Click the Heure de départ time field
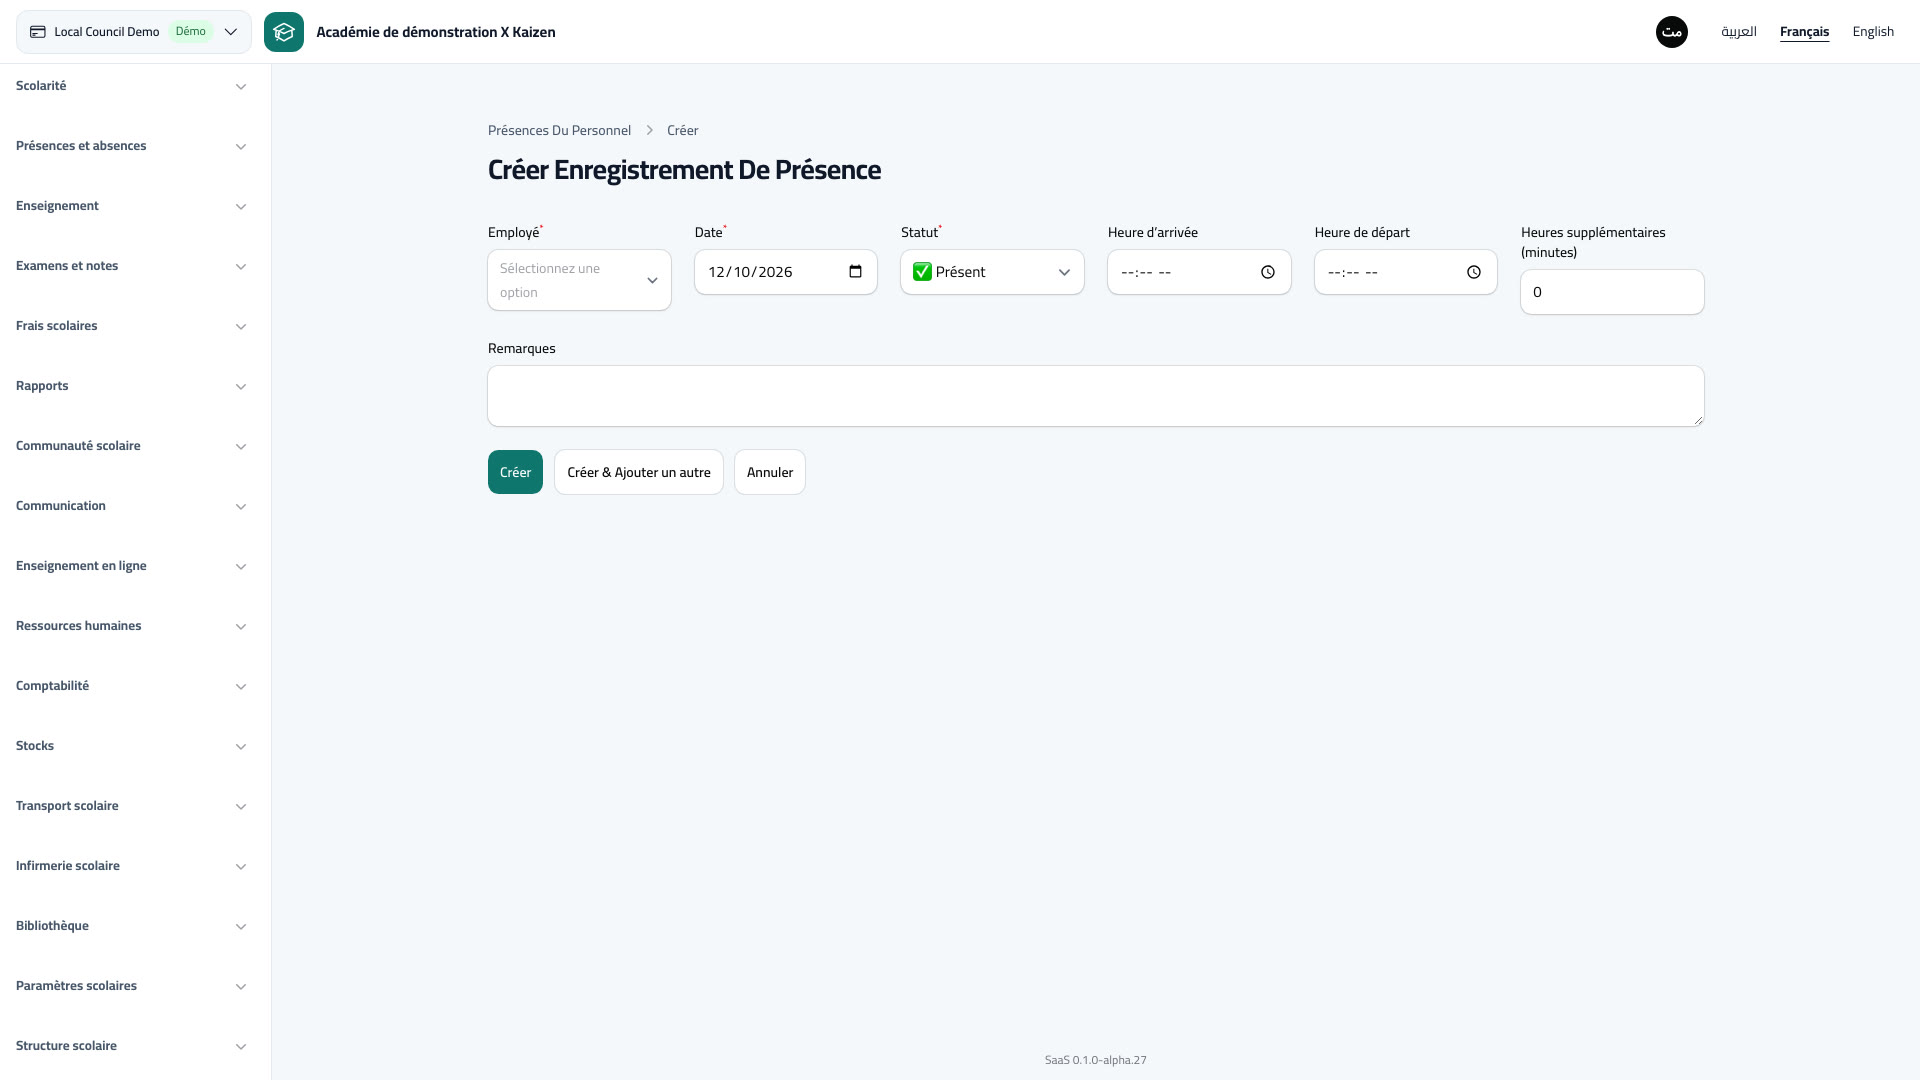This screenshot has height=1080, width=1920. click(1406, 272)
